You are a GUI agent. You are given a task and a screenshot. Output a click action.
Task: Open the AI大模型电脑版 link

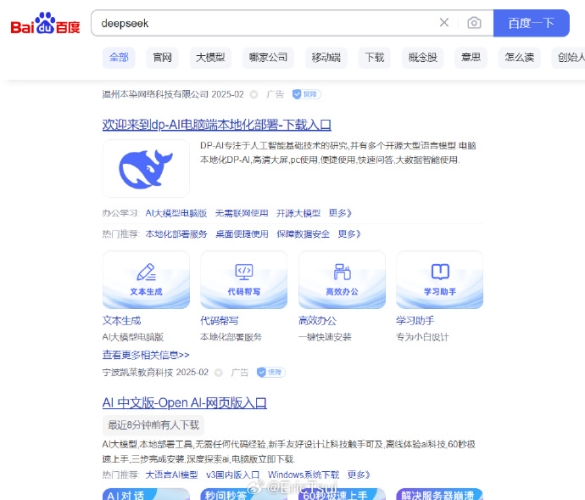(176, 213)
